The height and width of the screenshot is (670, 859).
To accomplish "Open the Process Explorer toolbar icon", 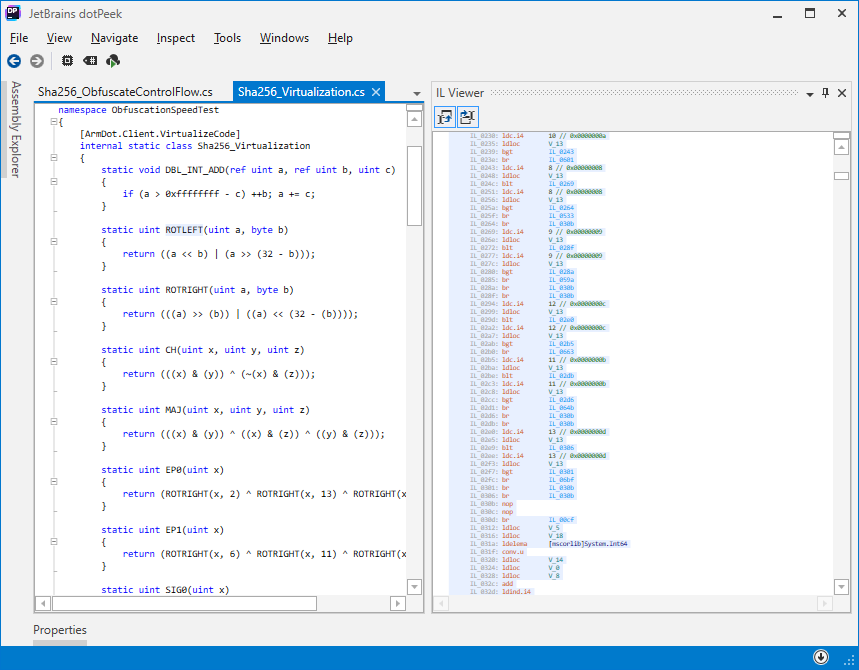I will point(66,61).
